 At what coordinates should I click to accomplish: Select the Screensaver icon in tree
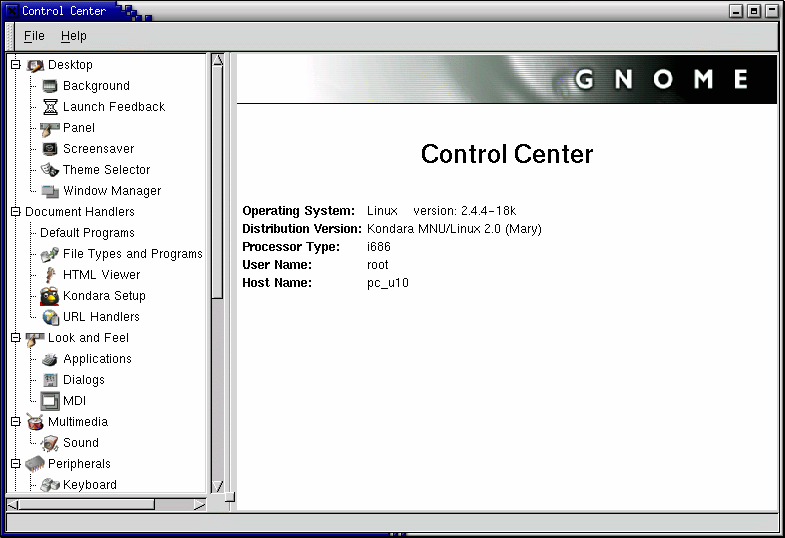click(50, 149)
